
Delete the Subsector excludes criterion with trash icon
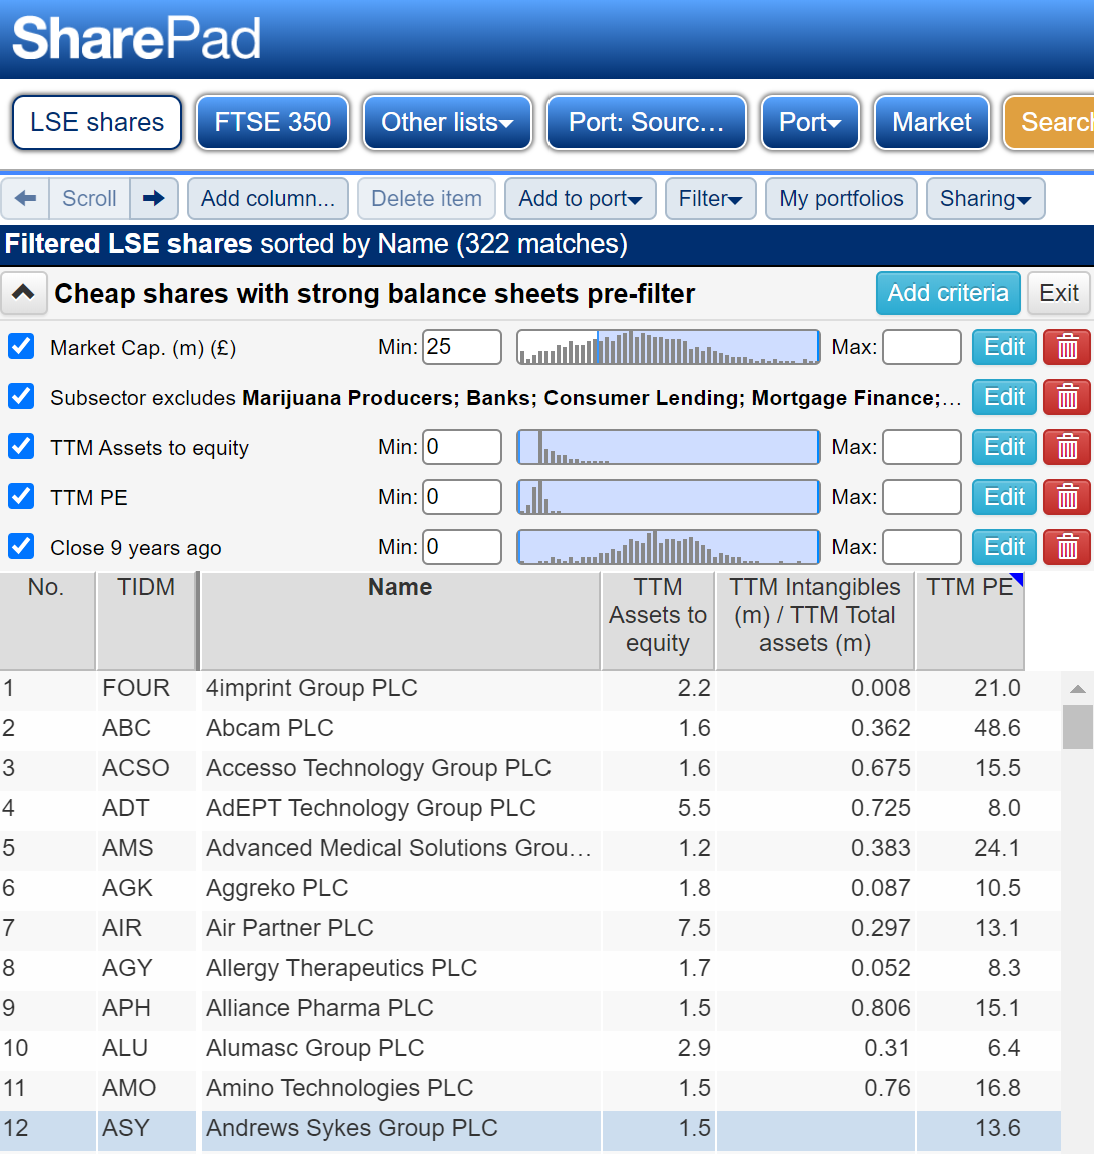[x=1067, y=397]
